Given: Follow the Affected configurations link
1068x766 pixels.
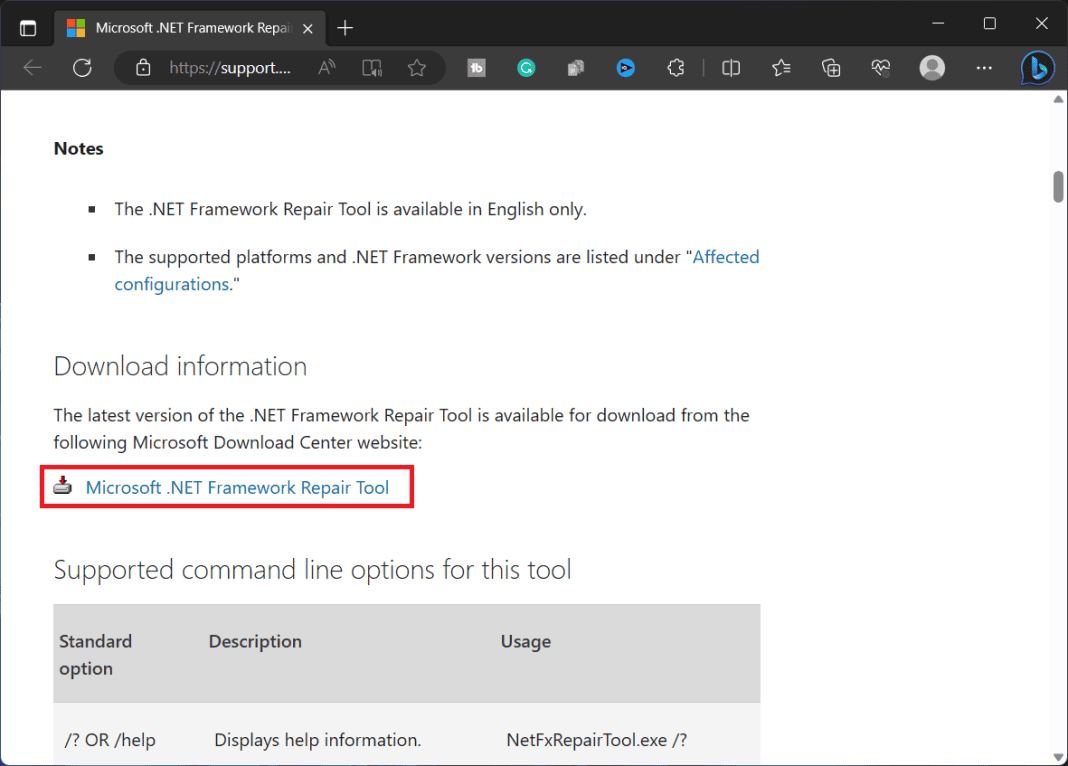Looking at the screenshot, I should pos(726,257).
